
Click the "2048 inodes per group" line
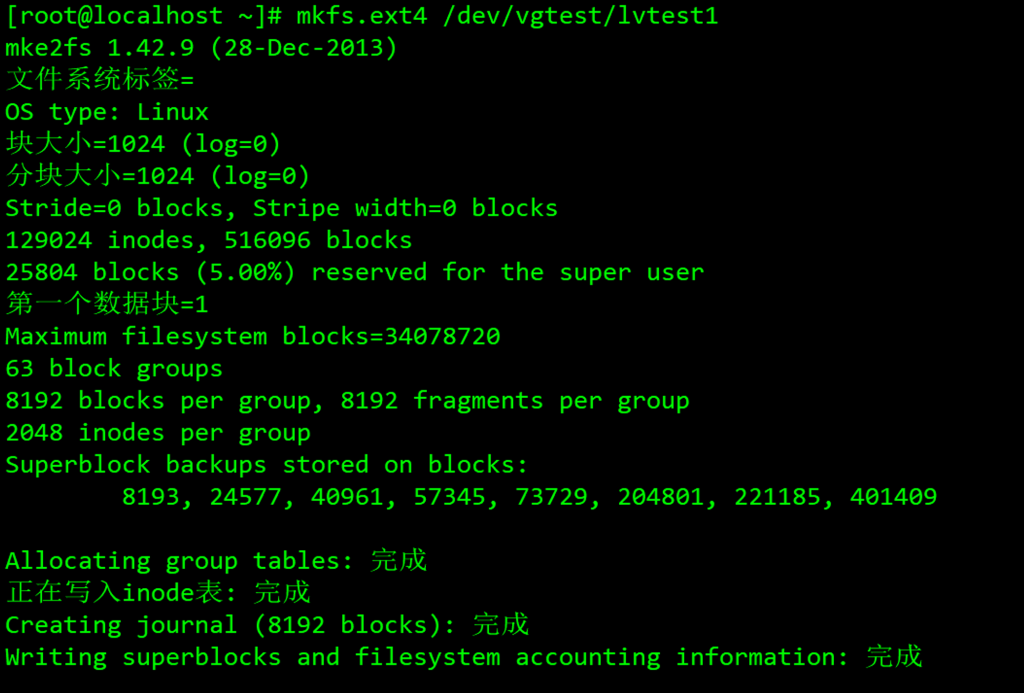click(x=158, y=433)
